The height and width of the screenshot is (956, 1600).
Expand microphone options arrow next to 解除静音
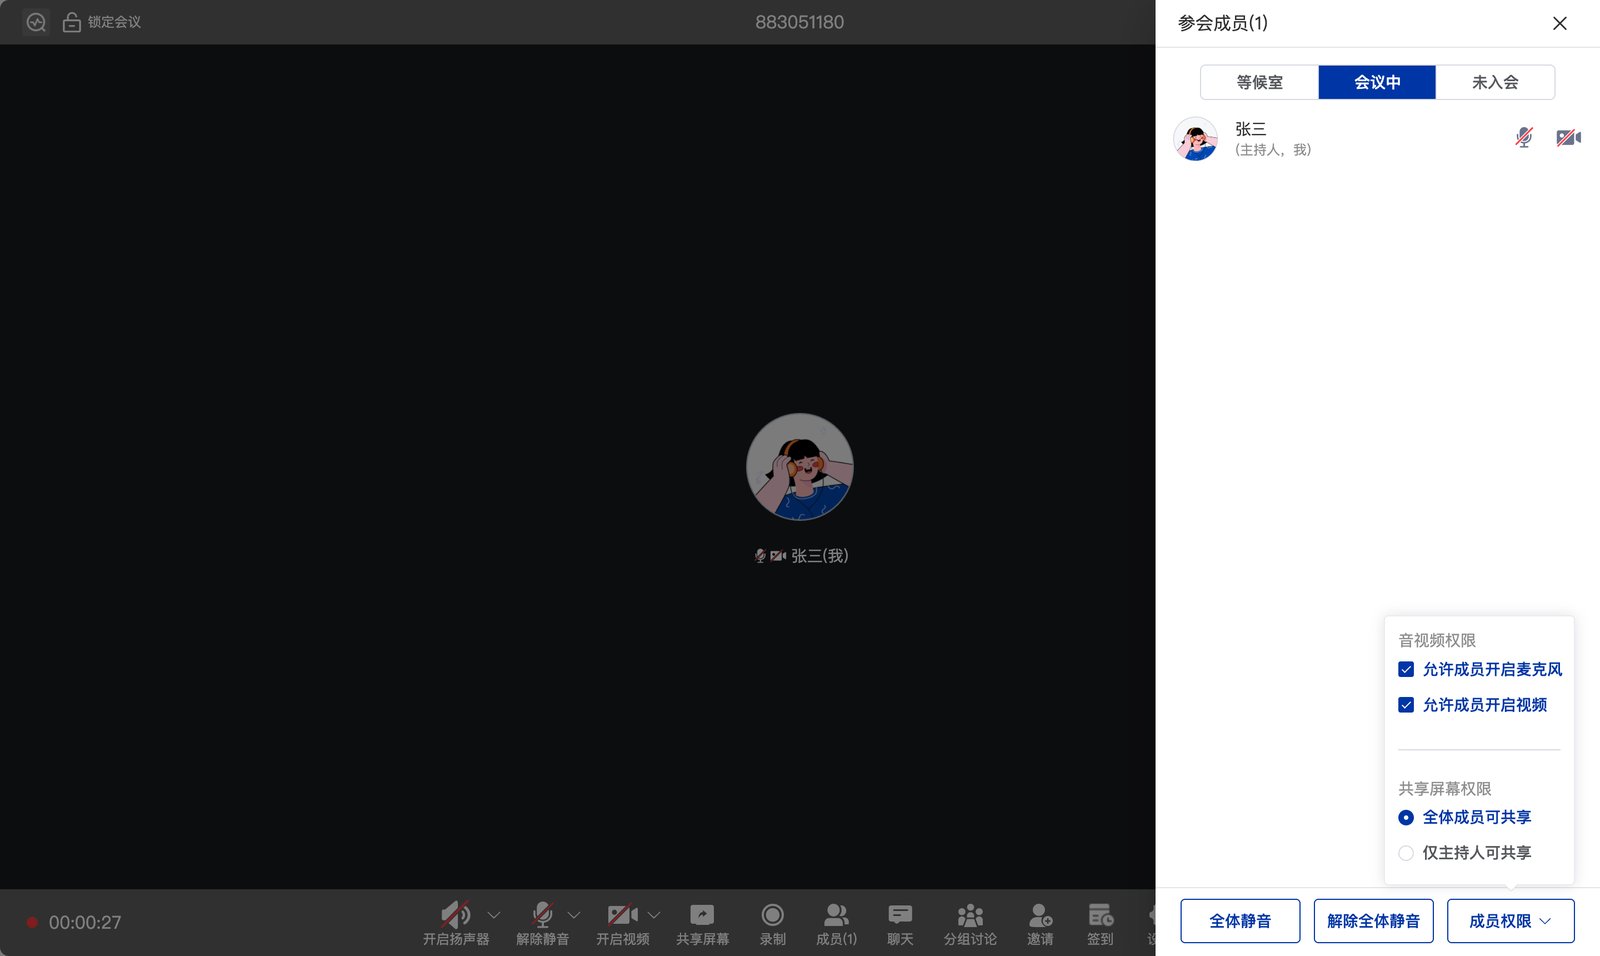tap(573, 915)
